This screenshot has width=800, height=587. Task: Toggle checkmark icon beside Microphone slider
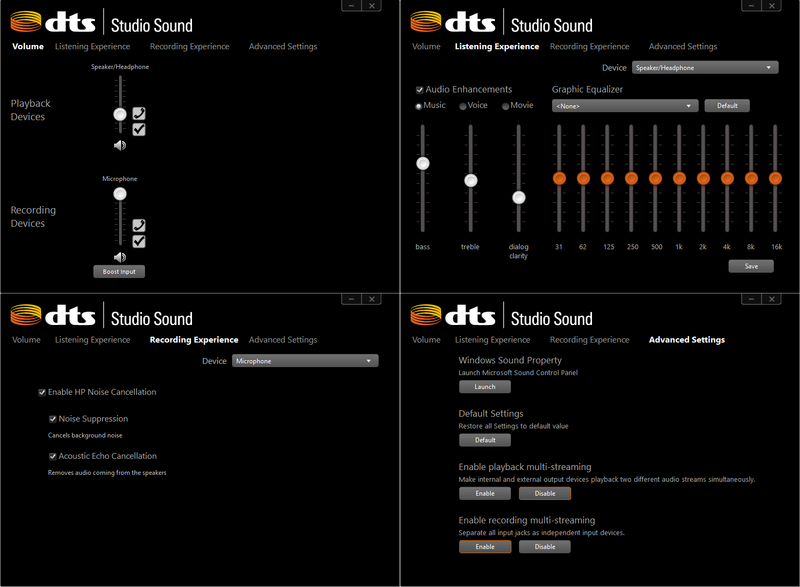[139, 242]
